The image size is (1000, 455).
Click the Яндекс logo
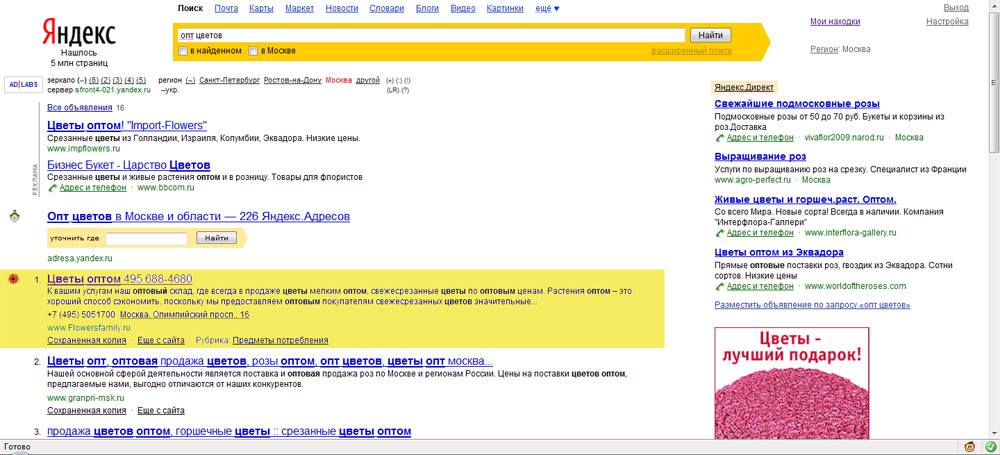[x=79, y=33]
